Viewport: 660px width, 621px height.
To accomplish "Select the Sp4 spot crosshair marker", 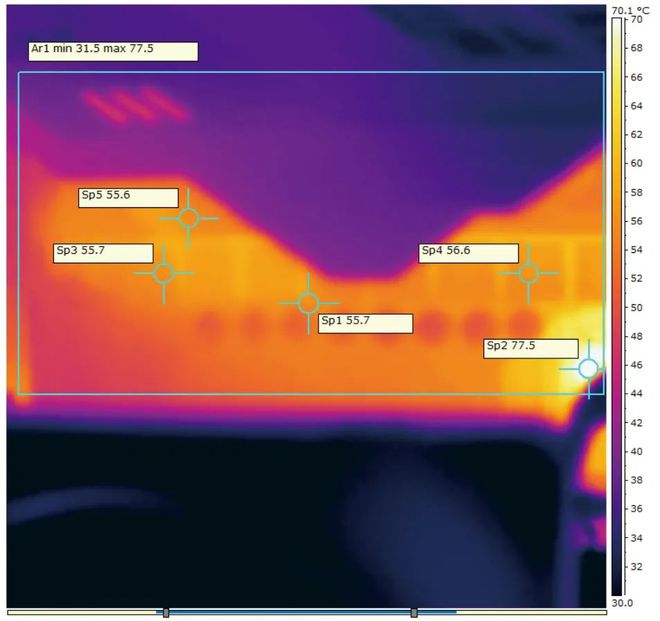I will pos(529,273).
